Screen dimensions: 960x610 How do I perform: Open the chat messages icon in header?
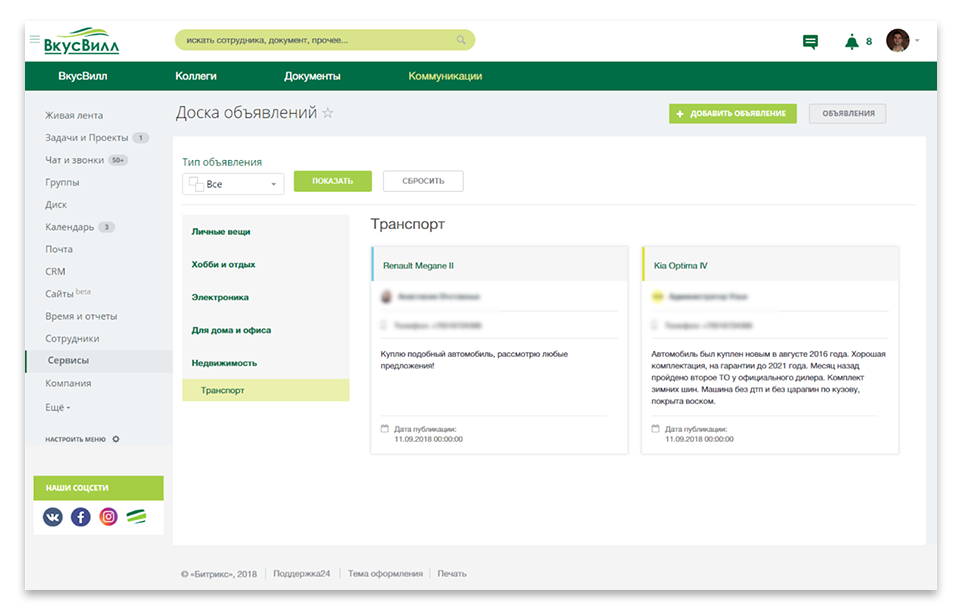click(810, 42)
